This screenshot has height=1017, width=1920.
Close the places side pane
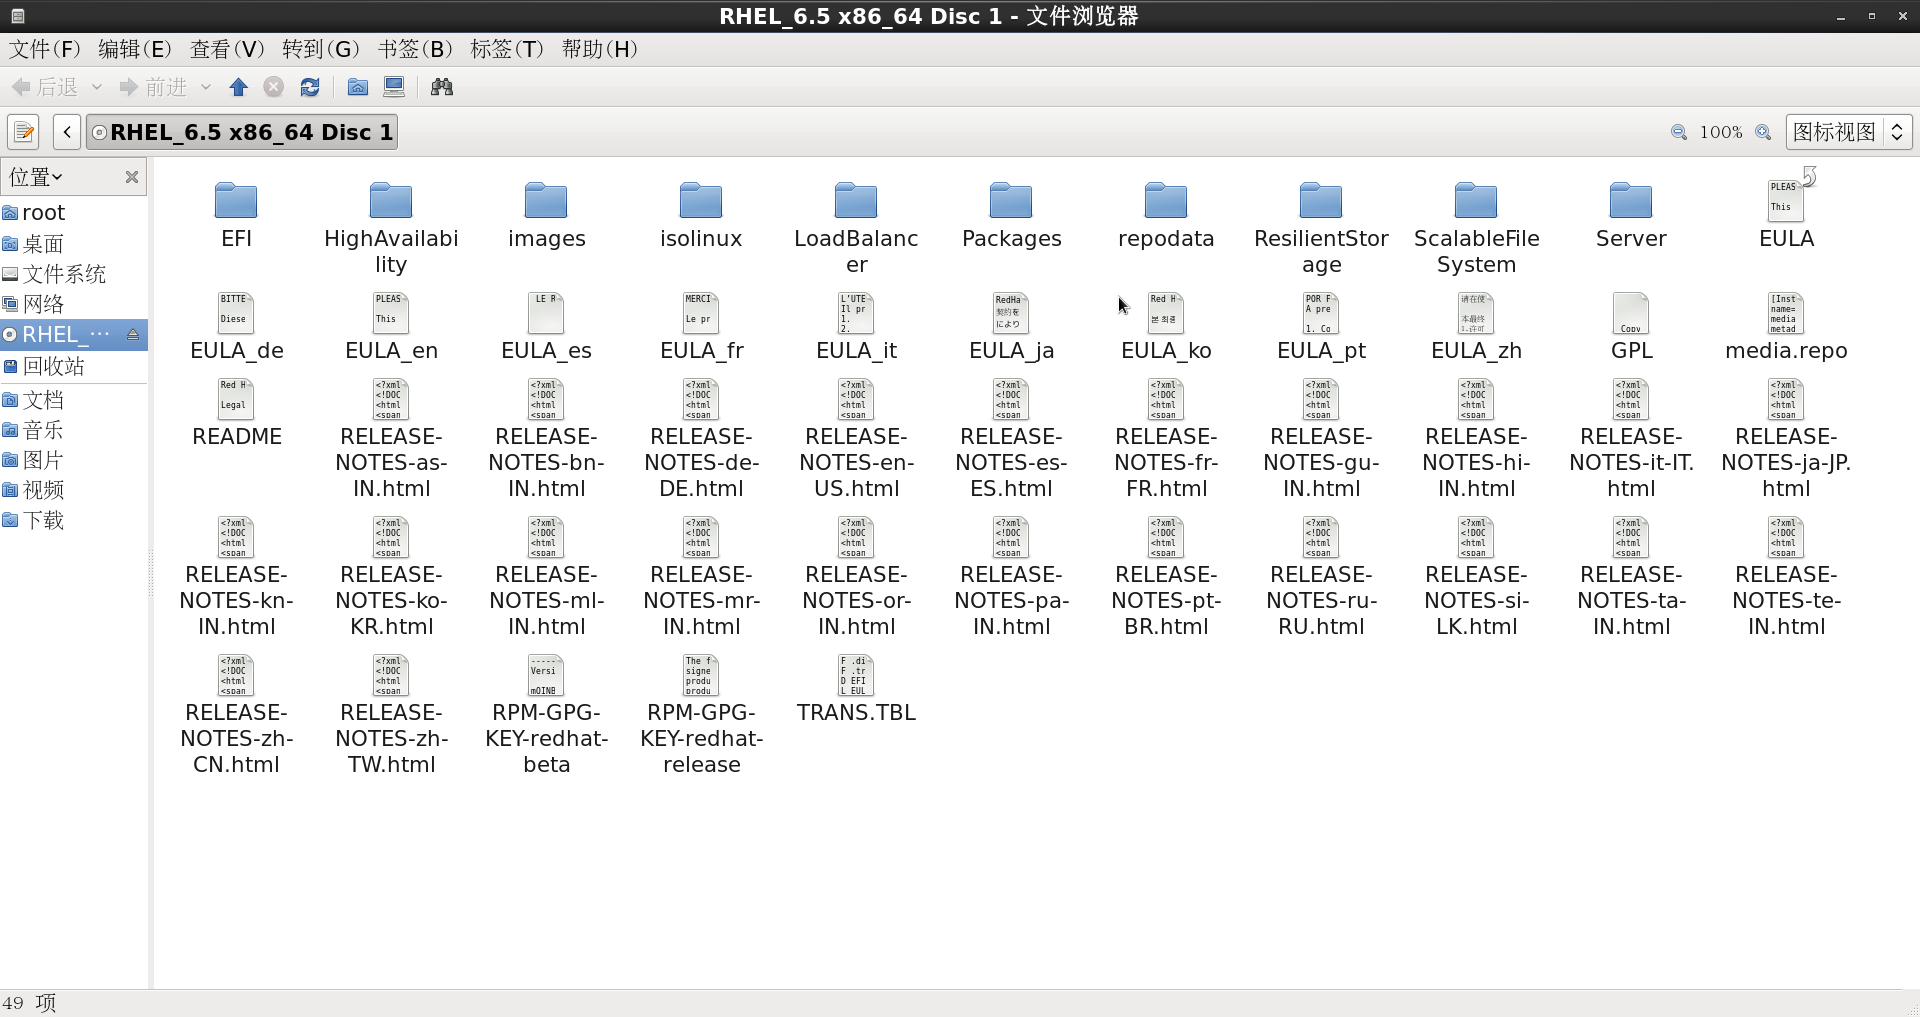point(131,177)
